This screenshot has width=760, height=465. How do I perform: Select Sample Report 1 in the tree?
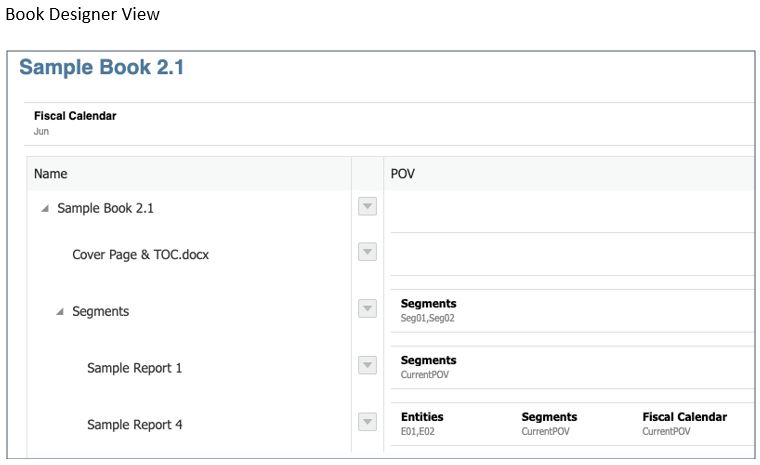pos(134,368)
